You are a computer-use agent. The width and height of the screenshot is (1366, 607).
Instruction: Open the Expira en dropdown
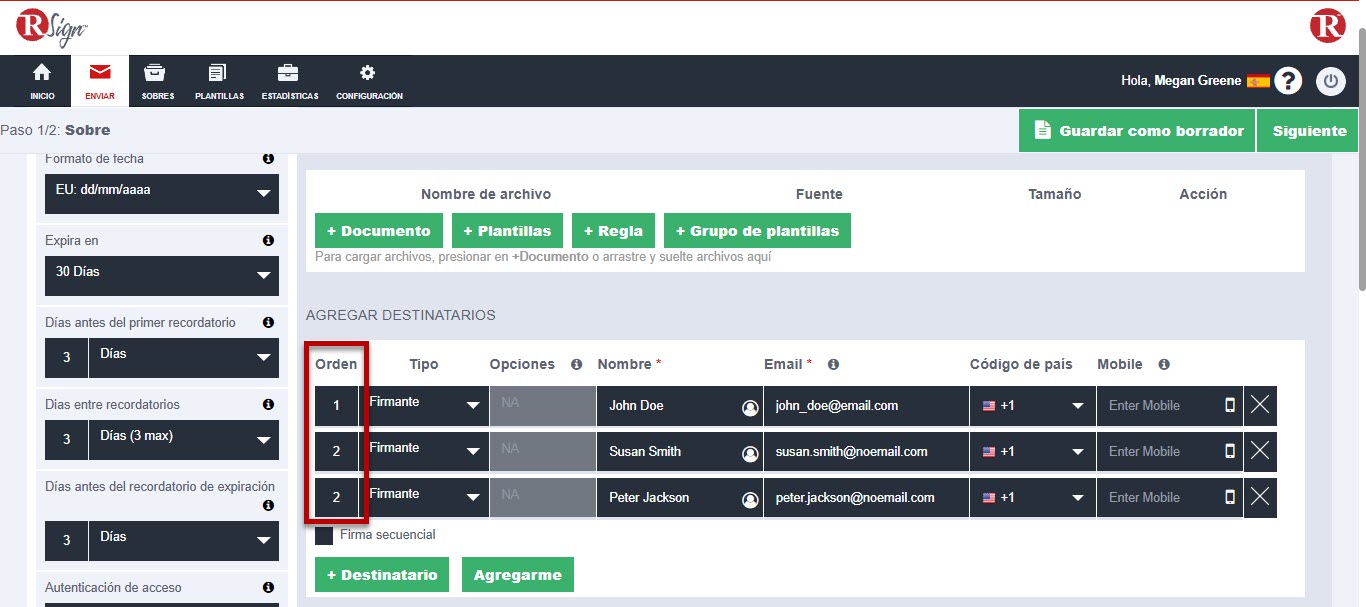coord(161,276)
